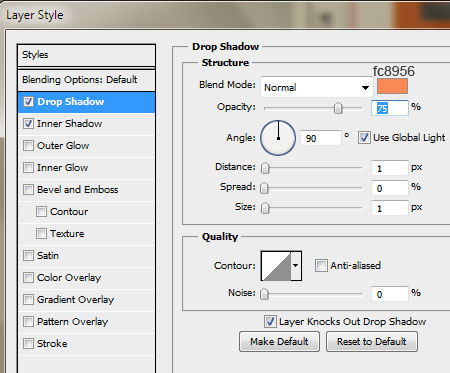Select Styles in the left panel

(x=86, y=55)
